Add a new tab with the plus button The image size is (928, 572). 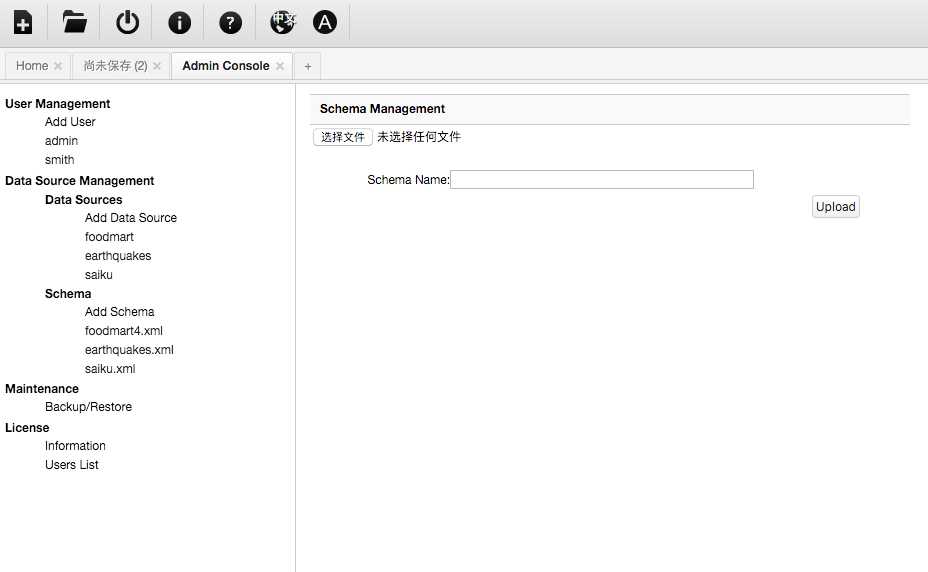tap(308, 66)
